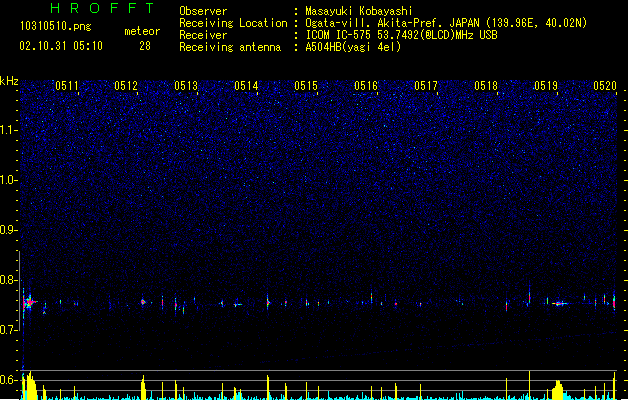The width and height of the screenshot is (629, 400).
Task: Click the kHz axis unit label
Action: (x=9, y=81)
